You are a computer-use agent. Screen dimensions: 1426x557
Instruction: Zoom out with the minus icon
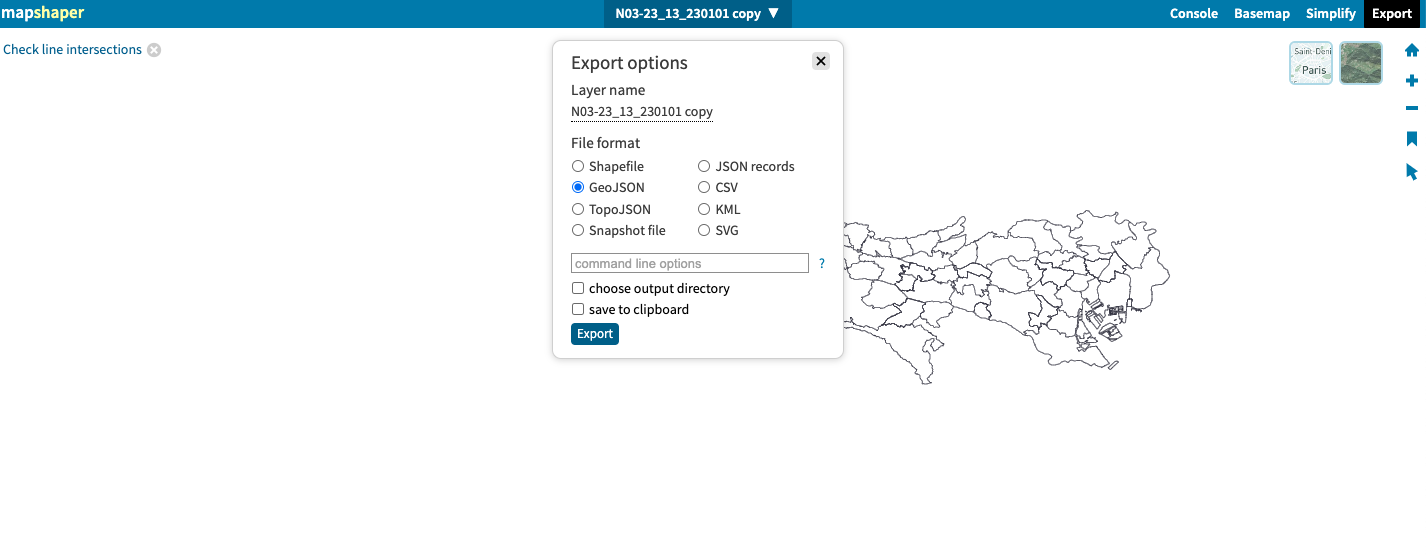[x=1412, y=108]
